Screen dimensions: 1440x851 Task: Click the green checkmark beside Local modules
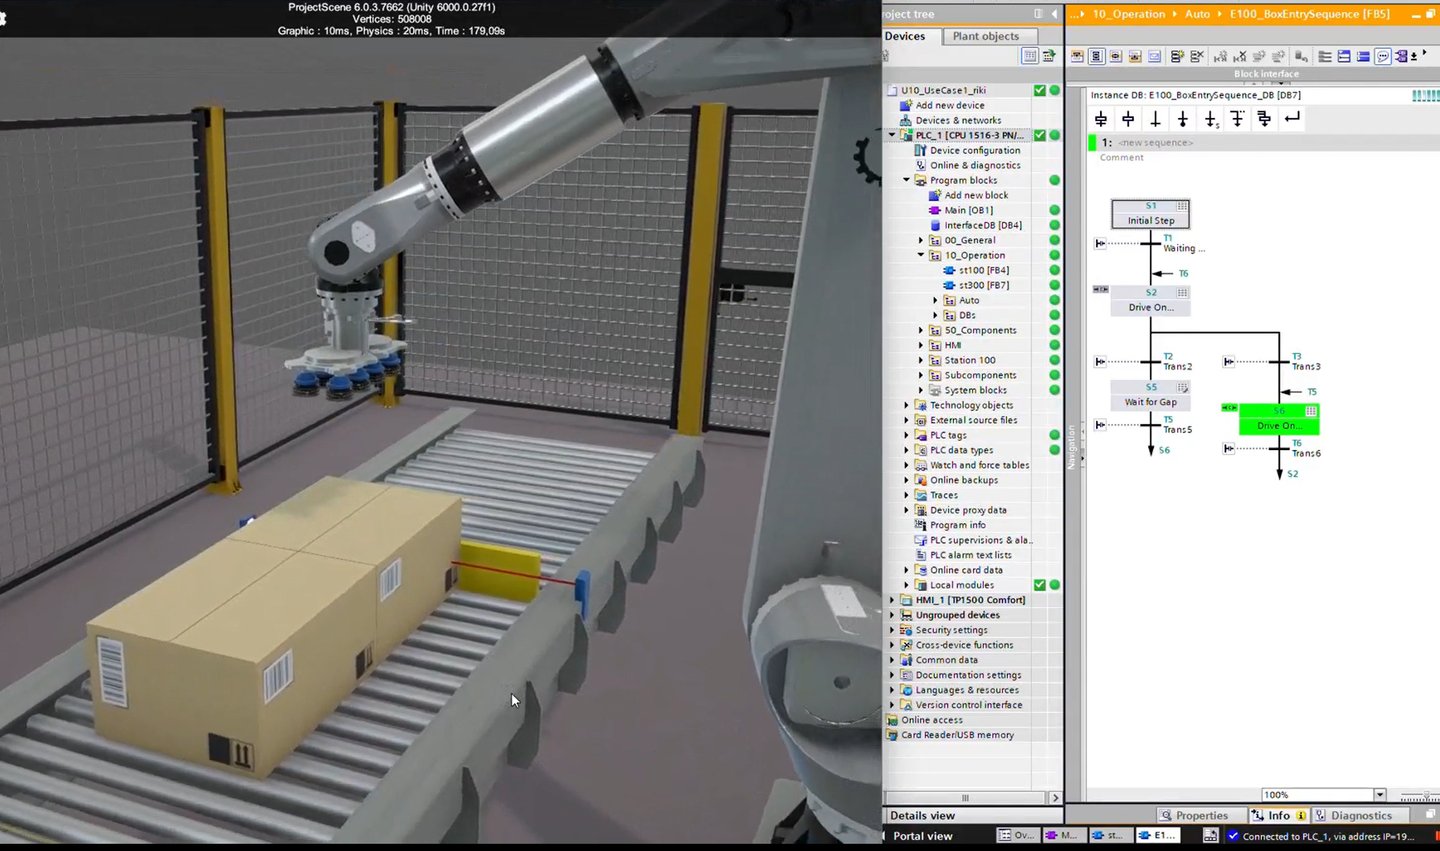[x=1040, y=585]
